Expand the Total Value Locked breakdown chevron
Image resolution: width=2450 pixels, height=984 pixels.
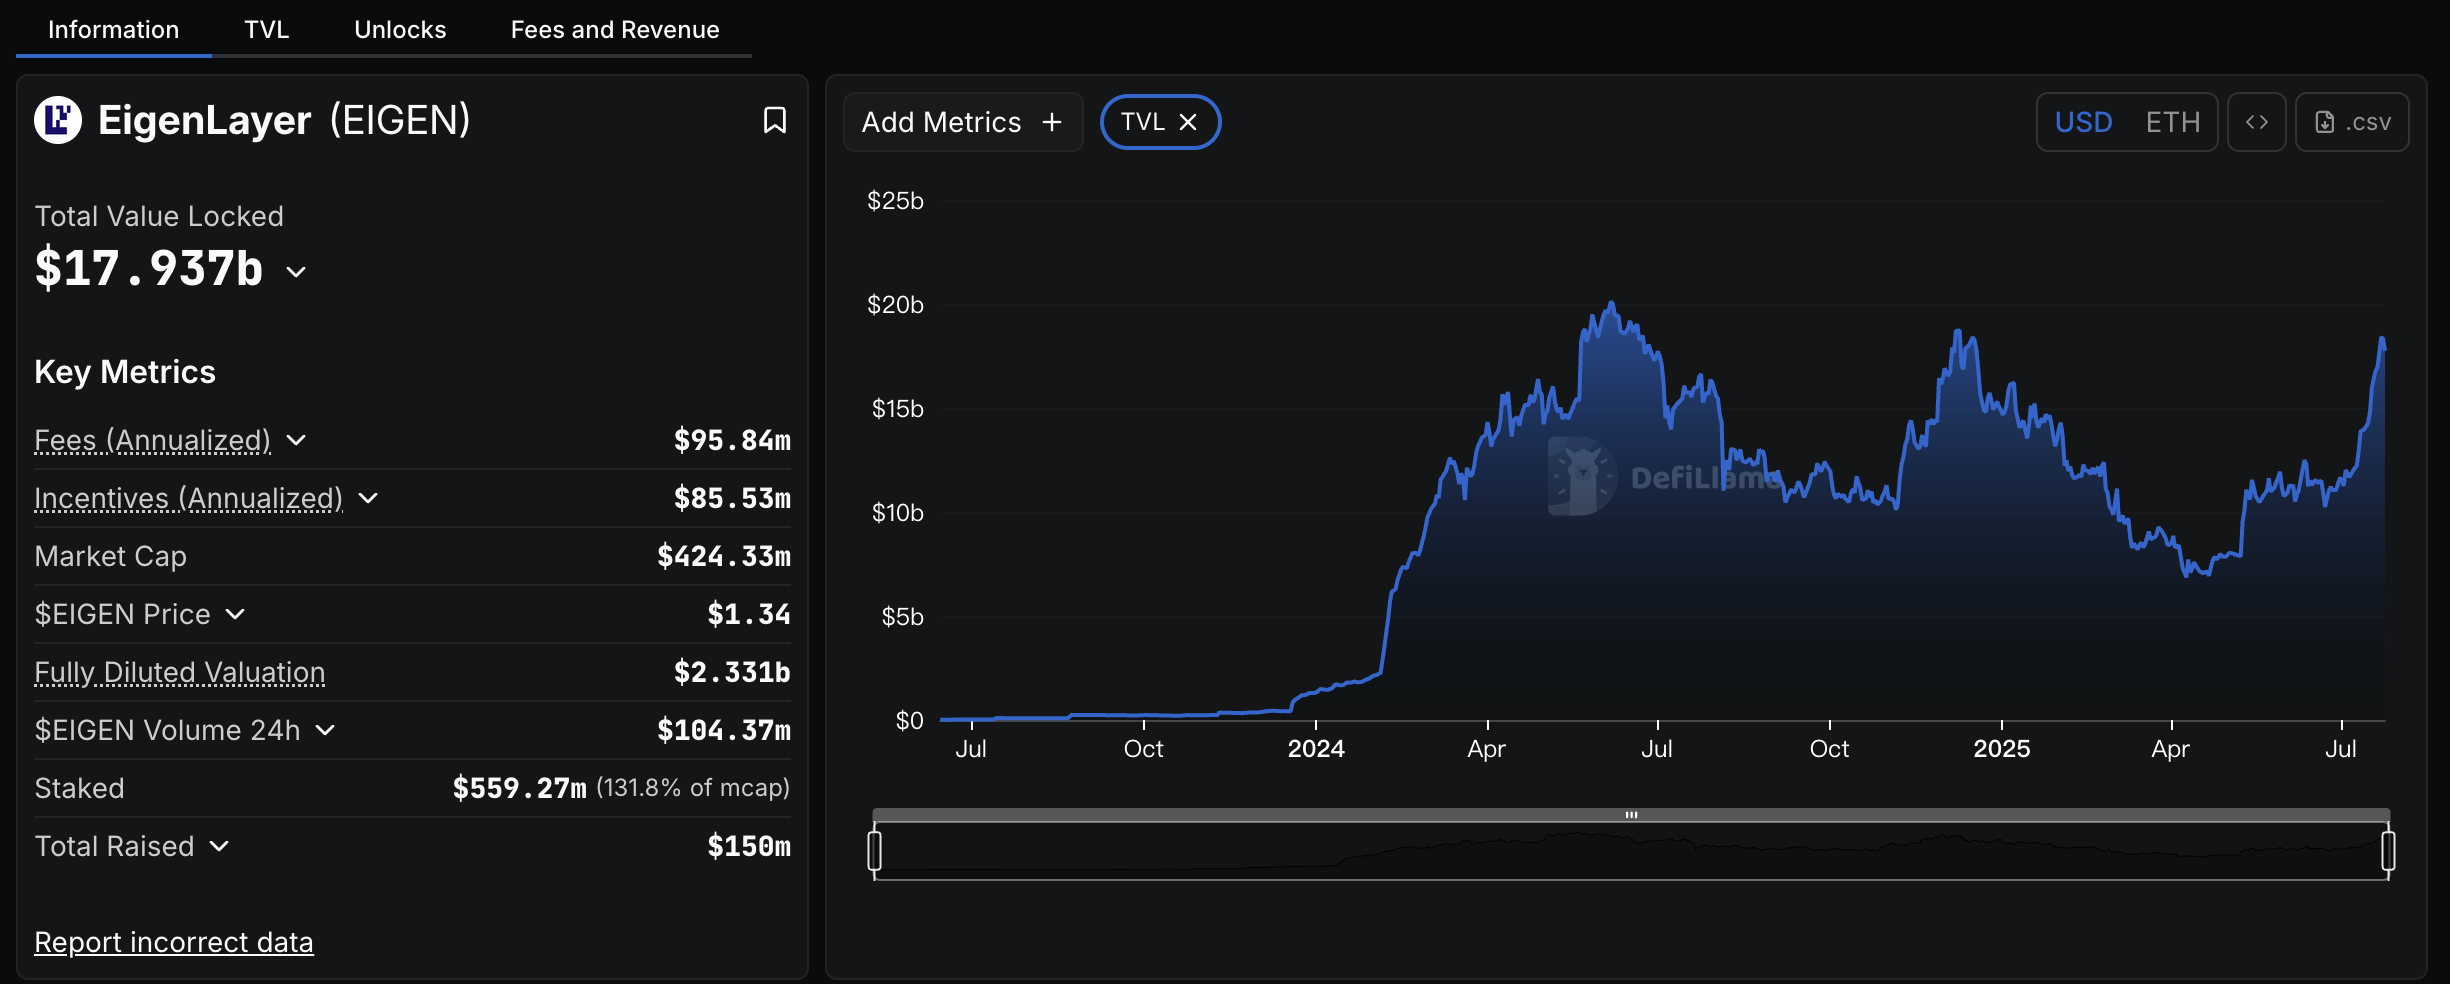click(x=296, y=271)
